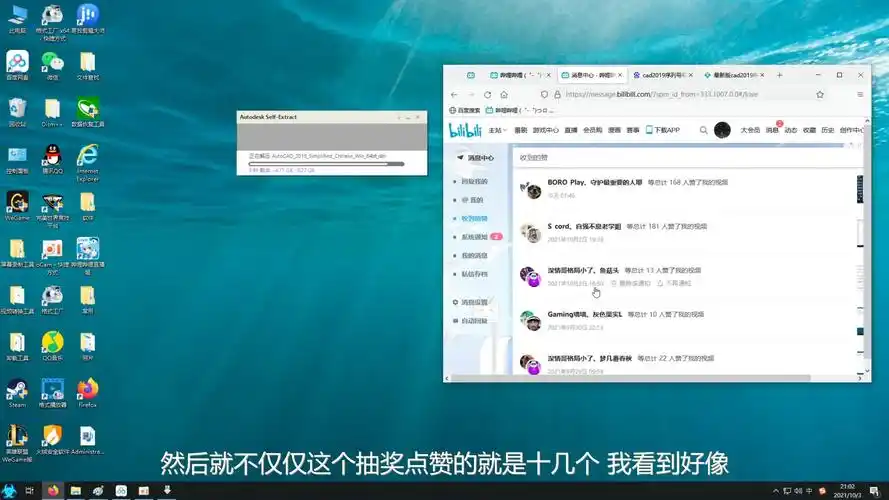This screenshot has height=500, width=889.
Task: Expand the 主站 dropdown in bilibili header
Action: [498, 130]
